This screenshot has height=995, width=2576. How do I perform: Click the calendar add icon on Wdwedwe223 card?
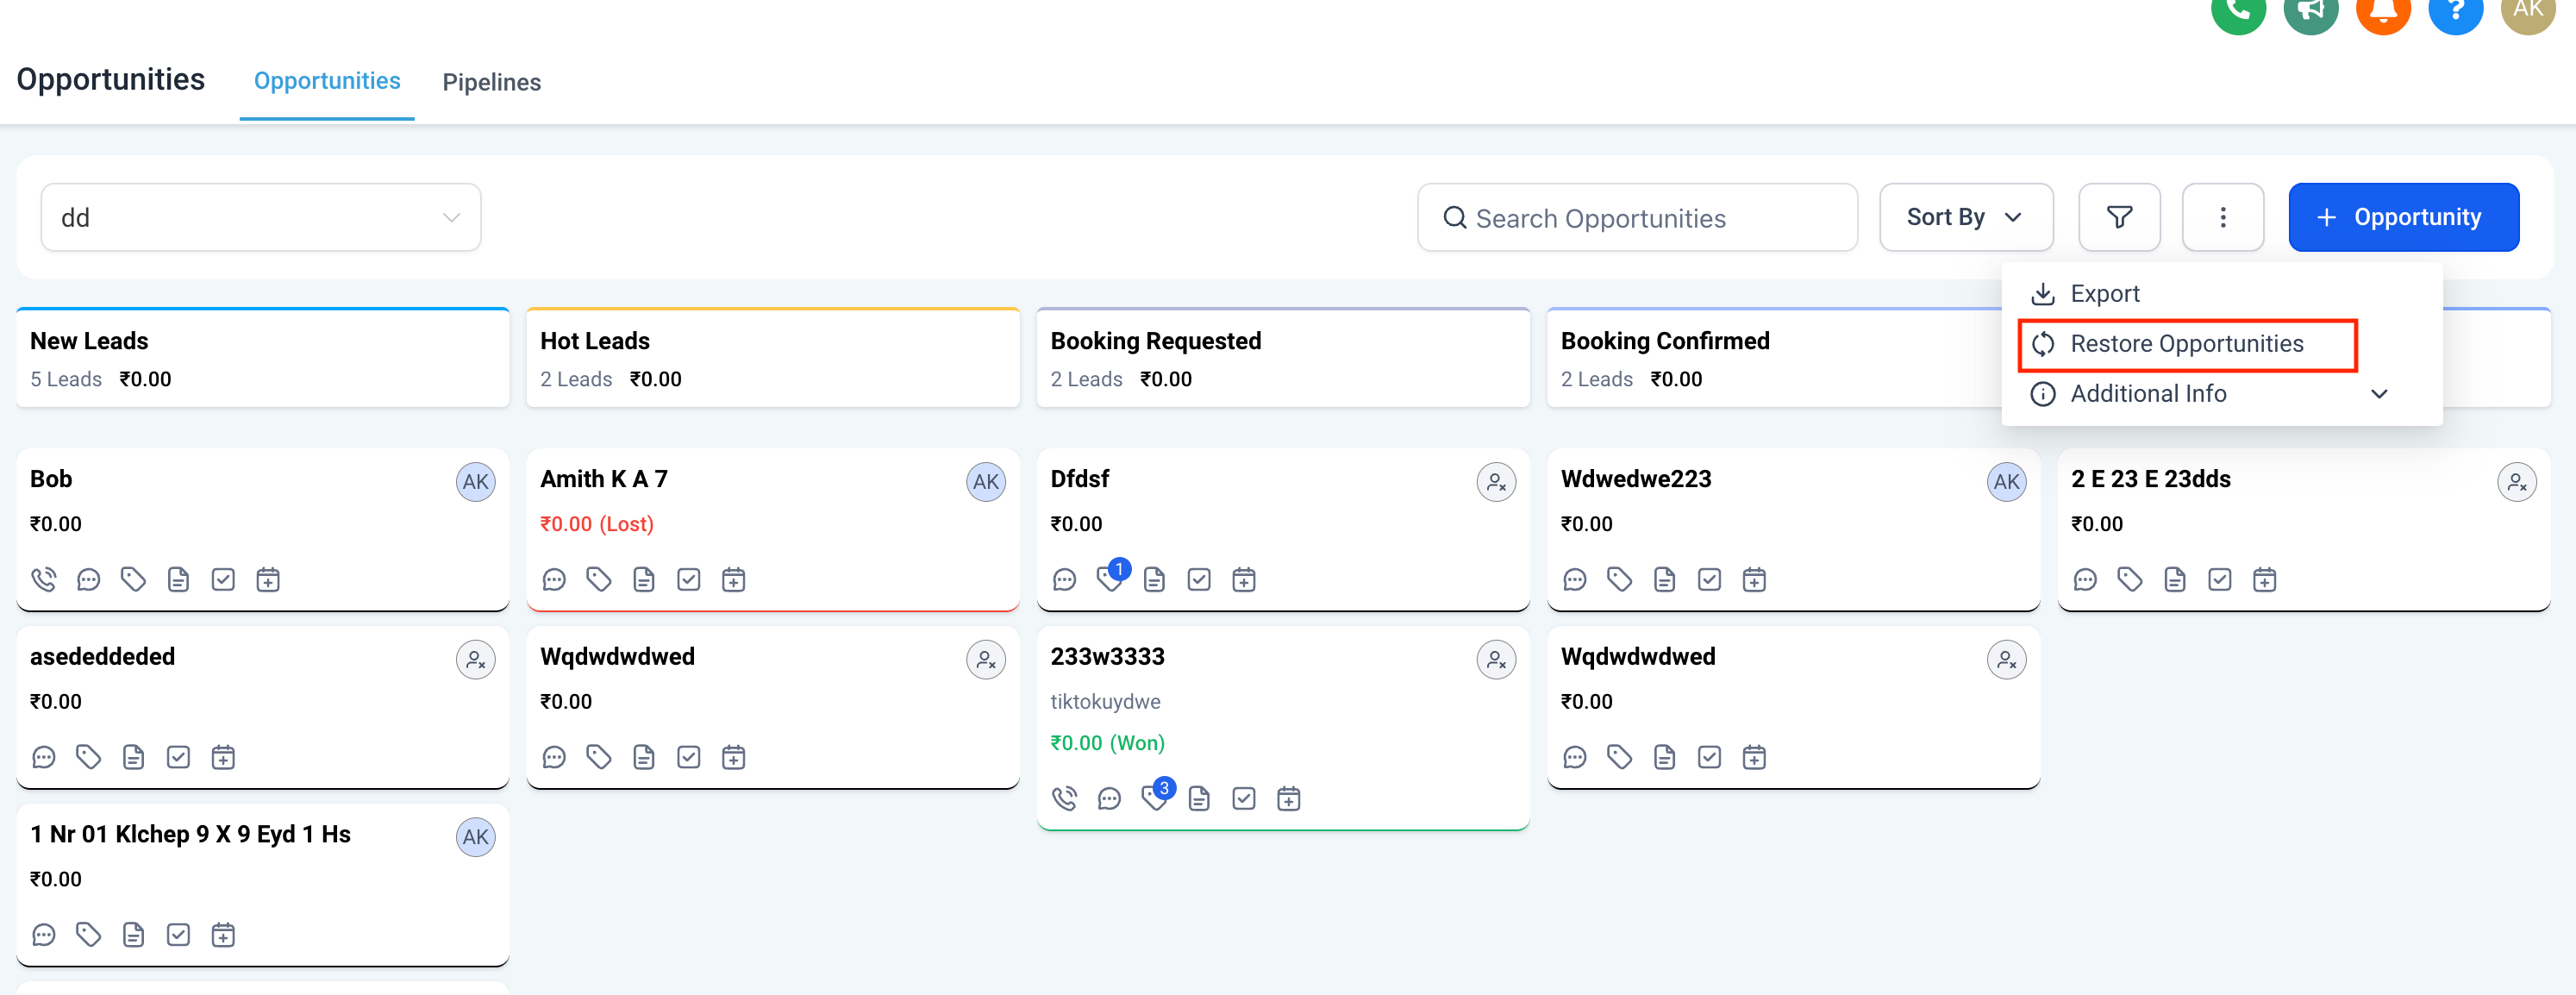[1753, 579]
